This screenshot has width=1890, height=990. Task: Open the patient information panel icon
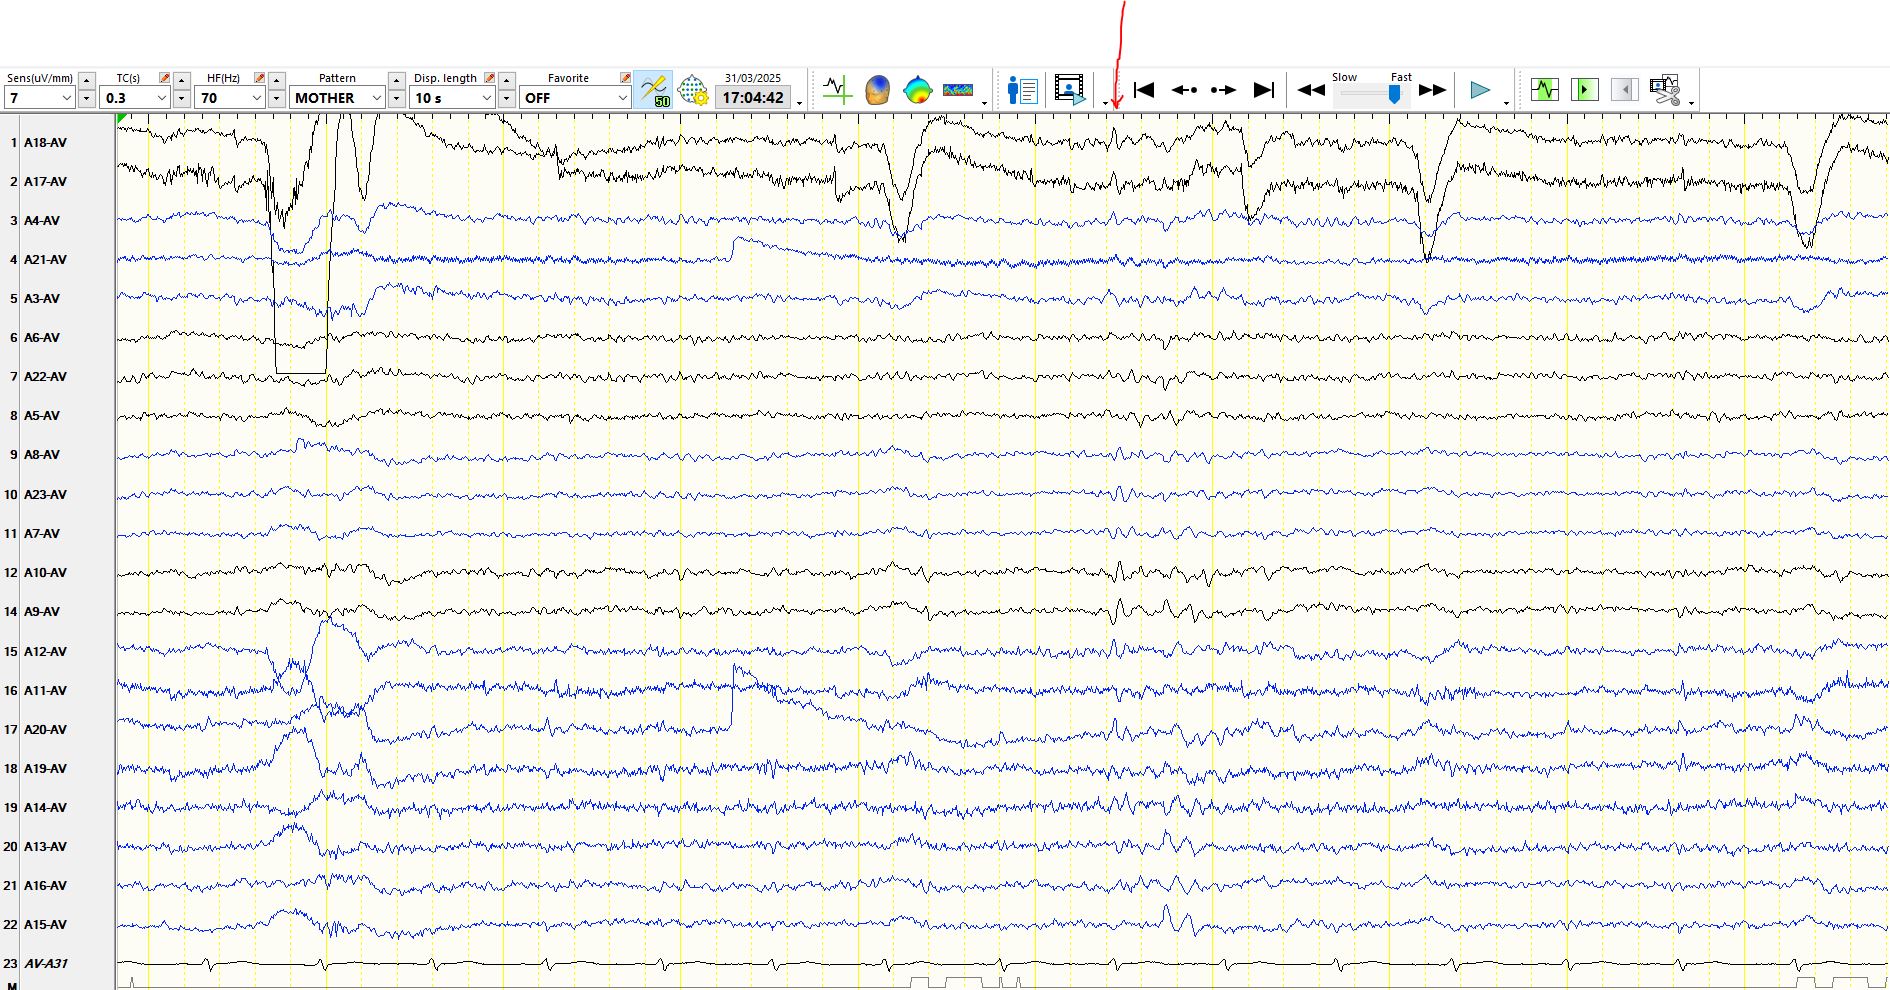[x=1022, y=90]
